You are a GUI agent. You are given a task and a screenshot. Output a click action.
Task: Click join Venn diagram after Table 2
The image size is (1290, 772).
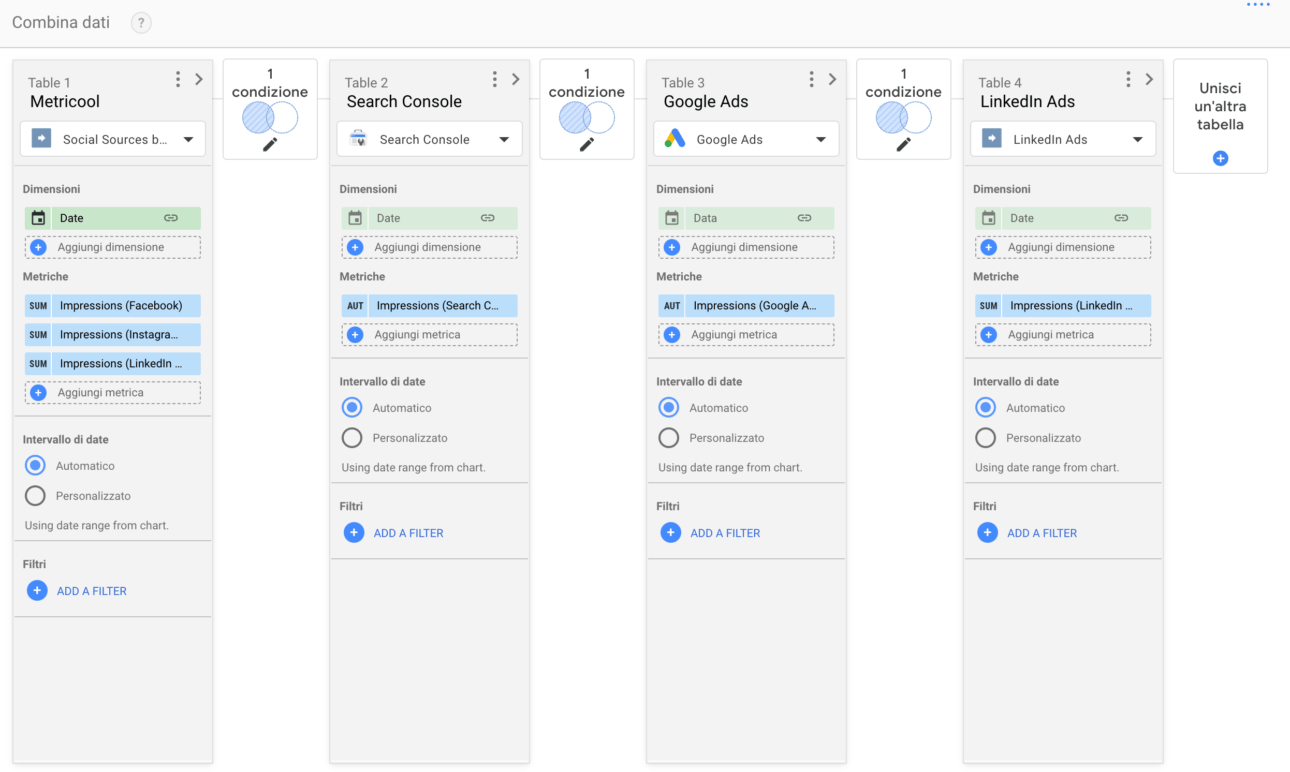587,118
